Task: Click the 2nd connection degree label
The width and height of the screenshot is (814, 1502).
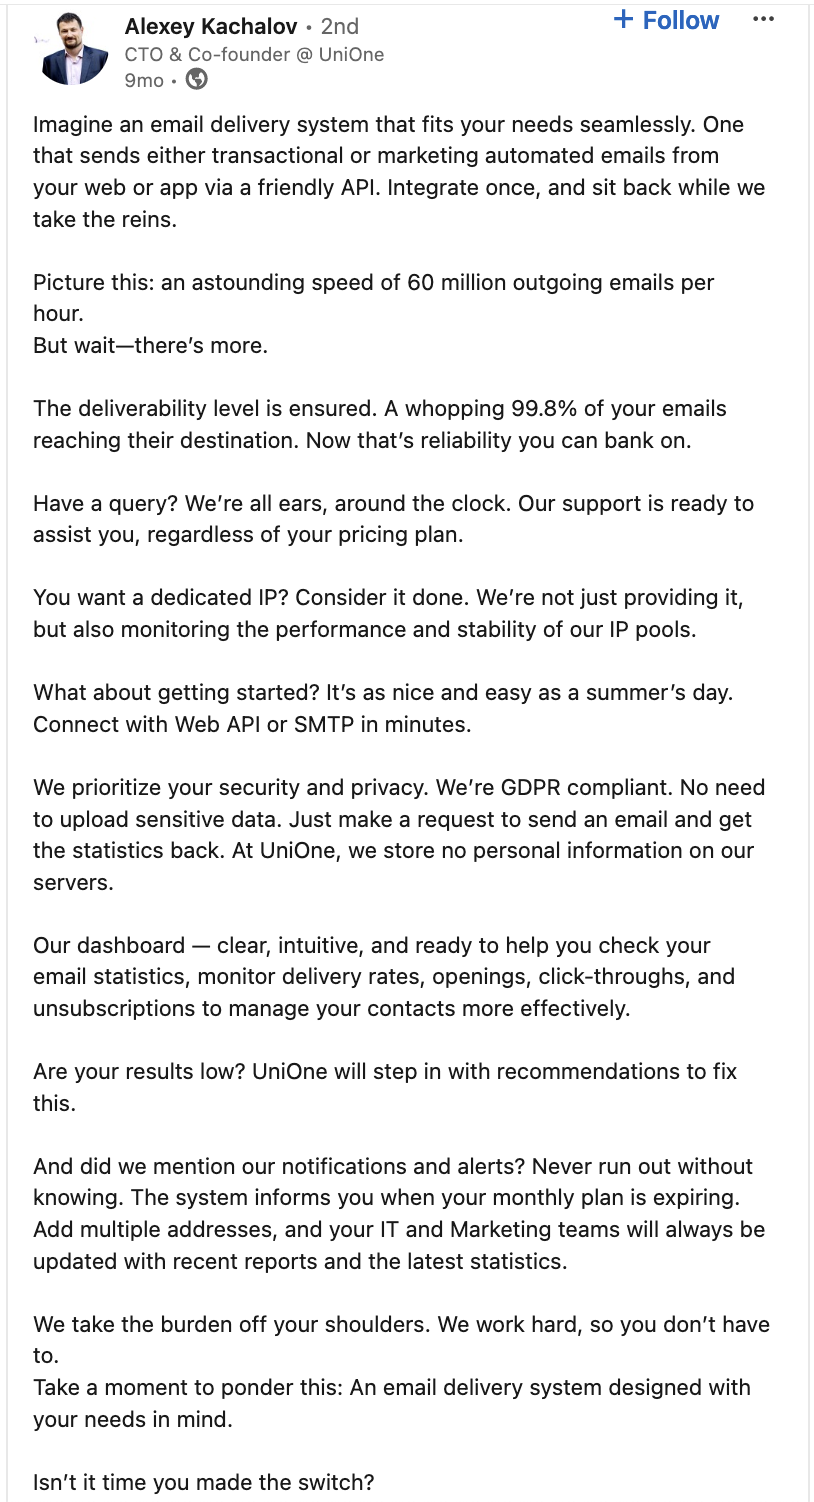Action: coord(340,26)
